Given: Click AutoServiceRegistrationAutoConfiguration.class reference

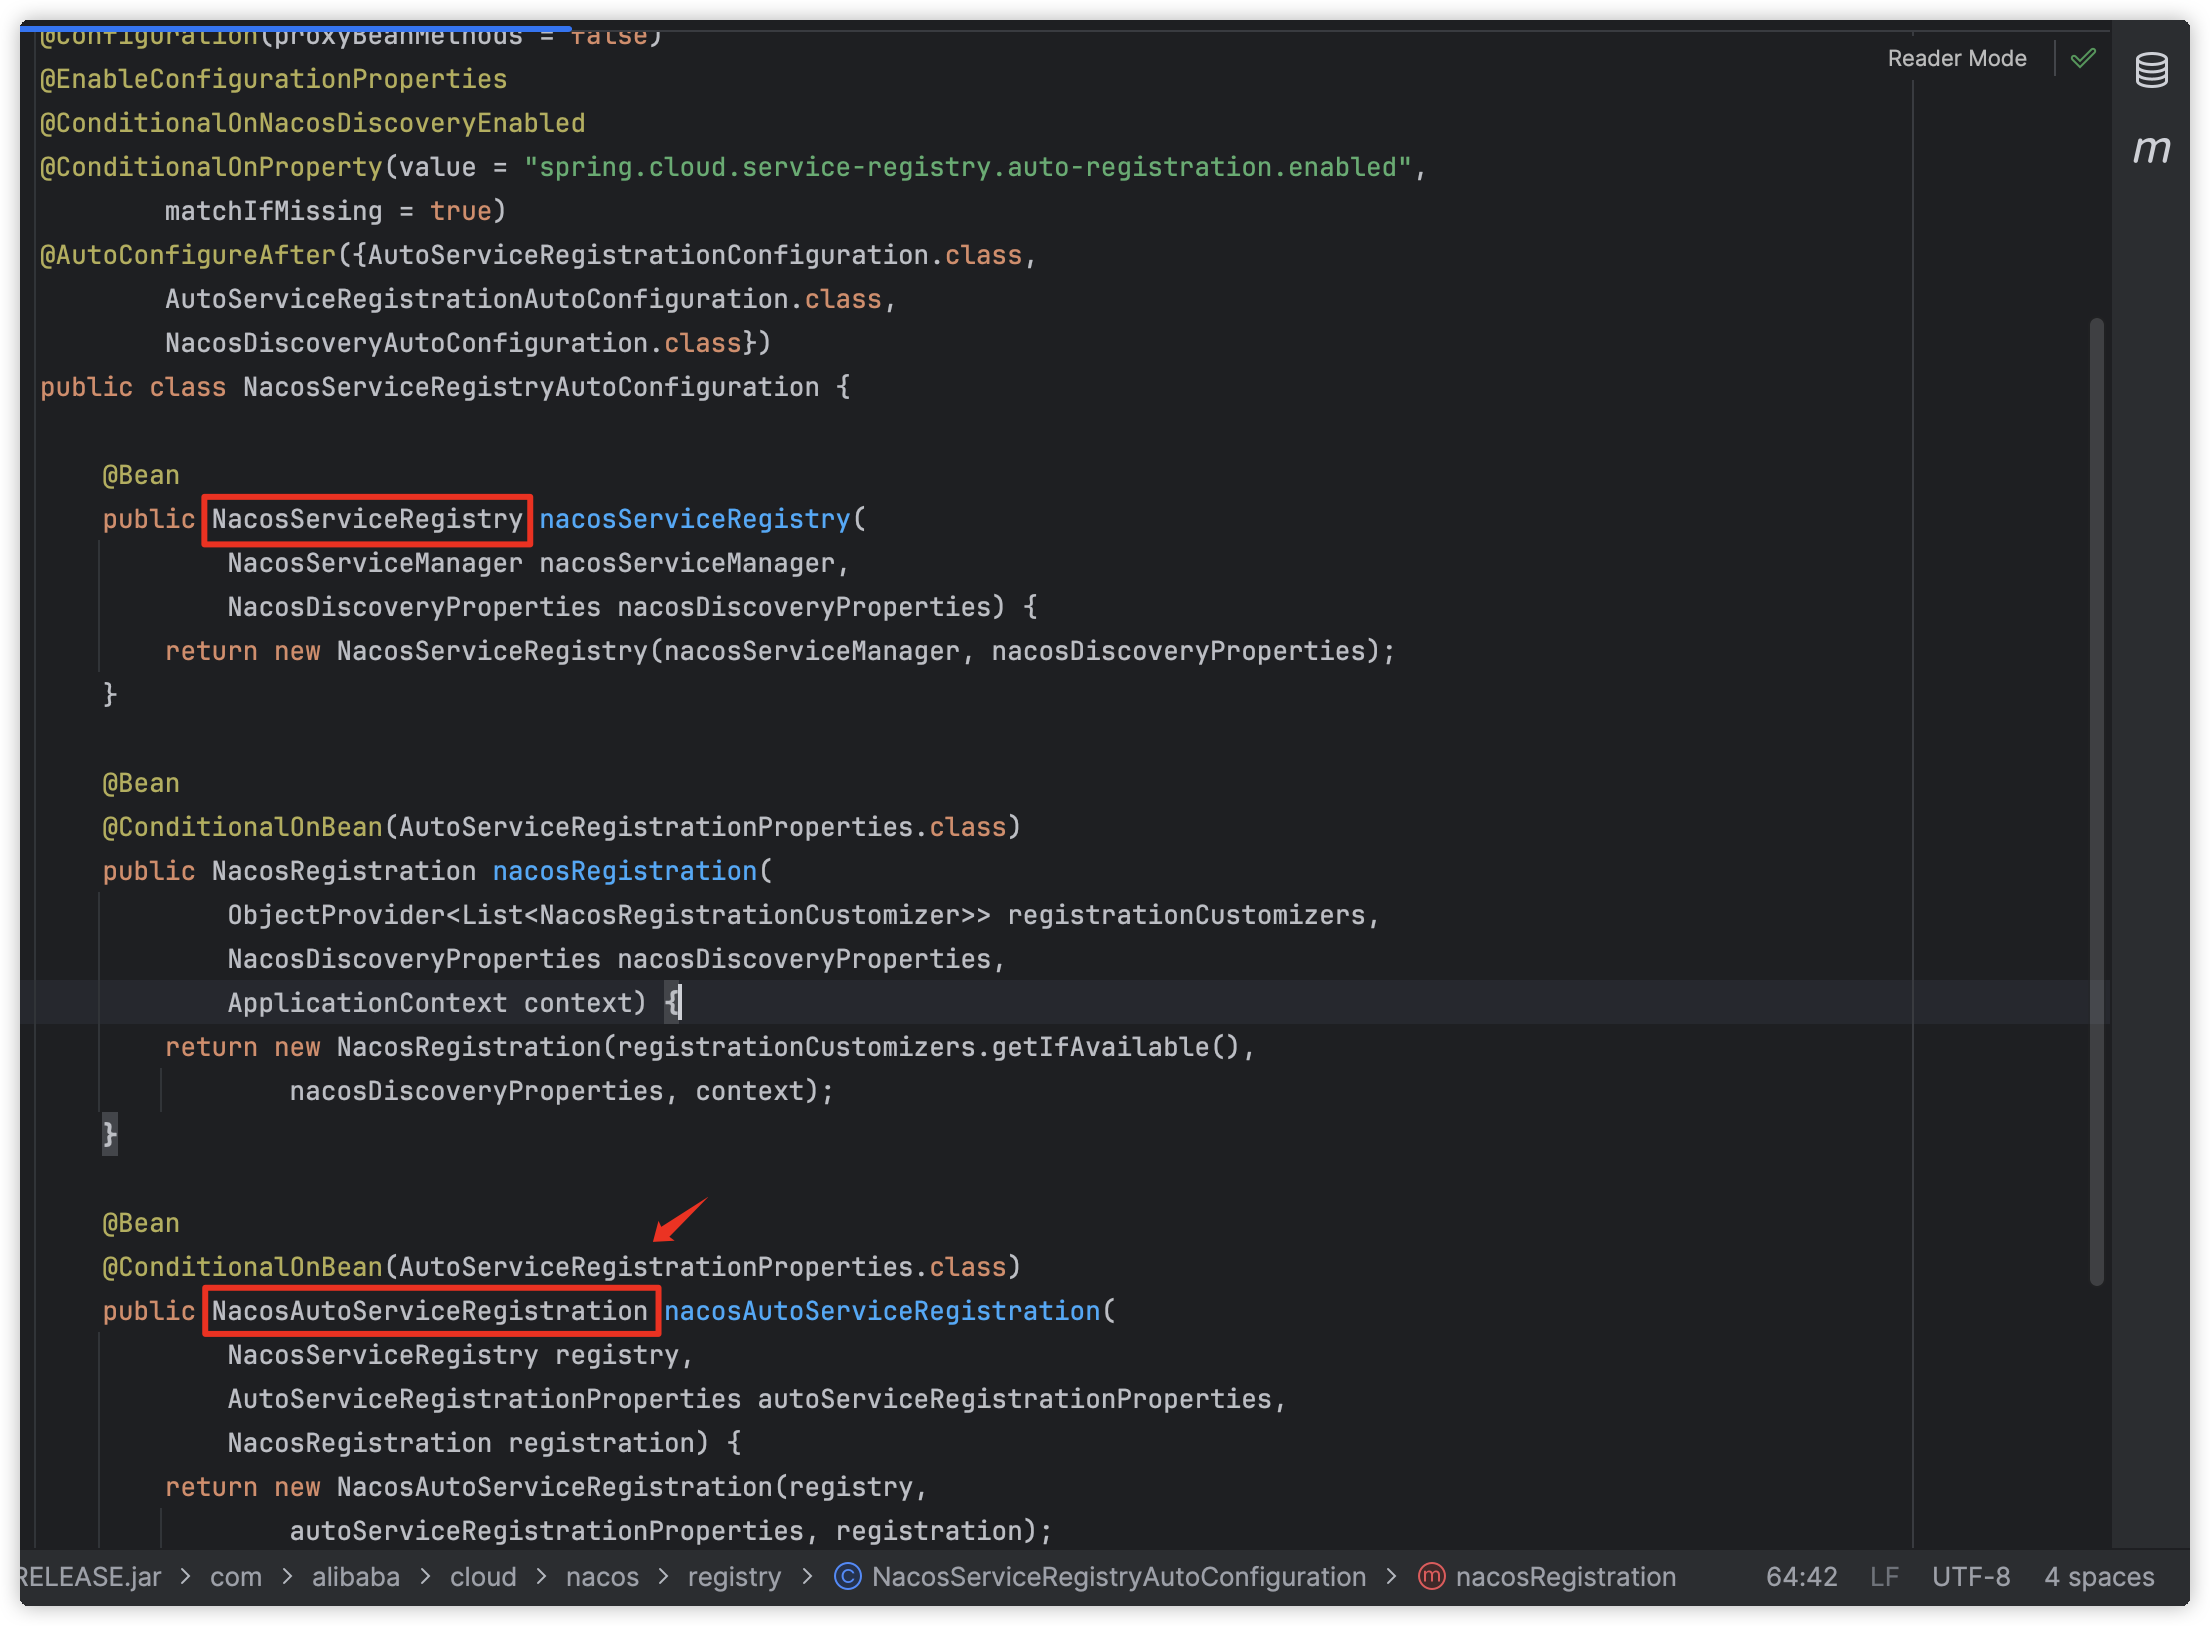Looking at the screenshot, I should [x=523, y=298].
